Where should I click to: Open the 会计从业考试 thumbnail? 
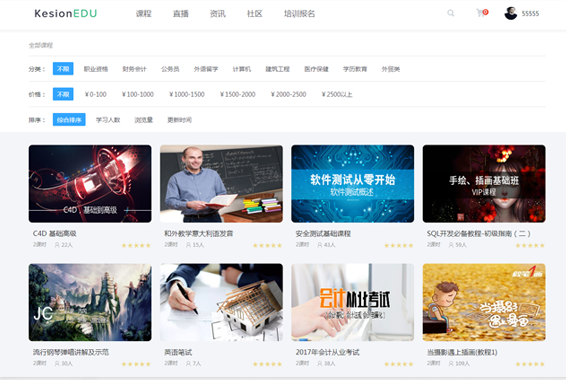(x=353, y=302)
